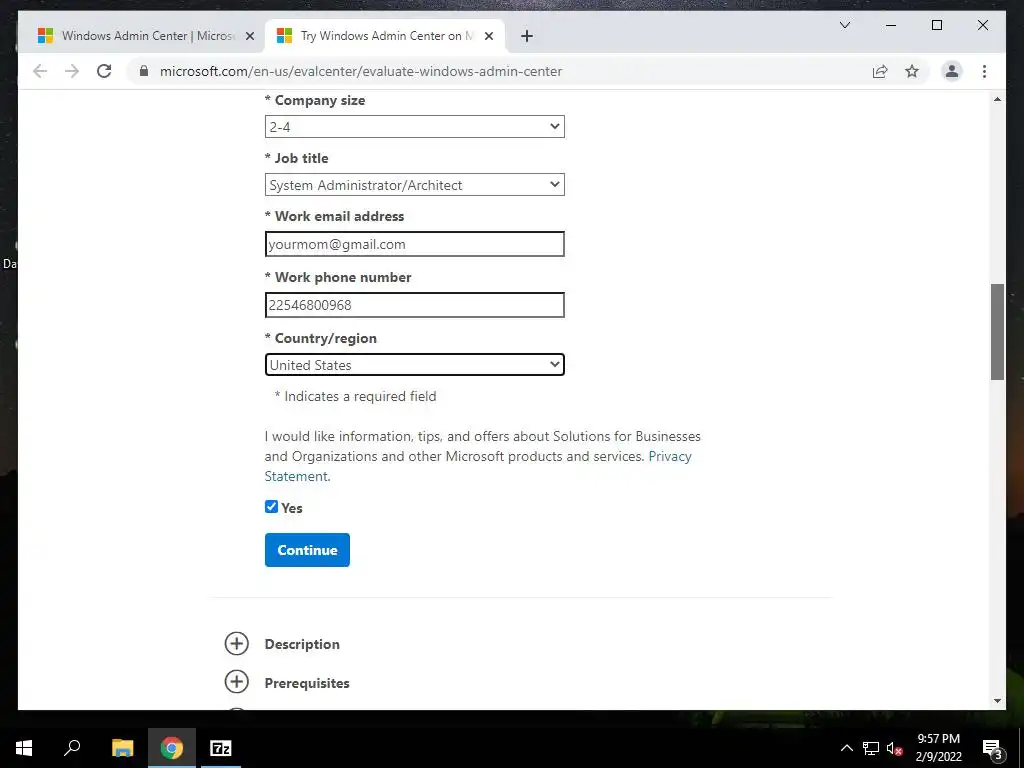Reload the page with the refresh icon

(x=104, y=71)
